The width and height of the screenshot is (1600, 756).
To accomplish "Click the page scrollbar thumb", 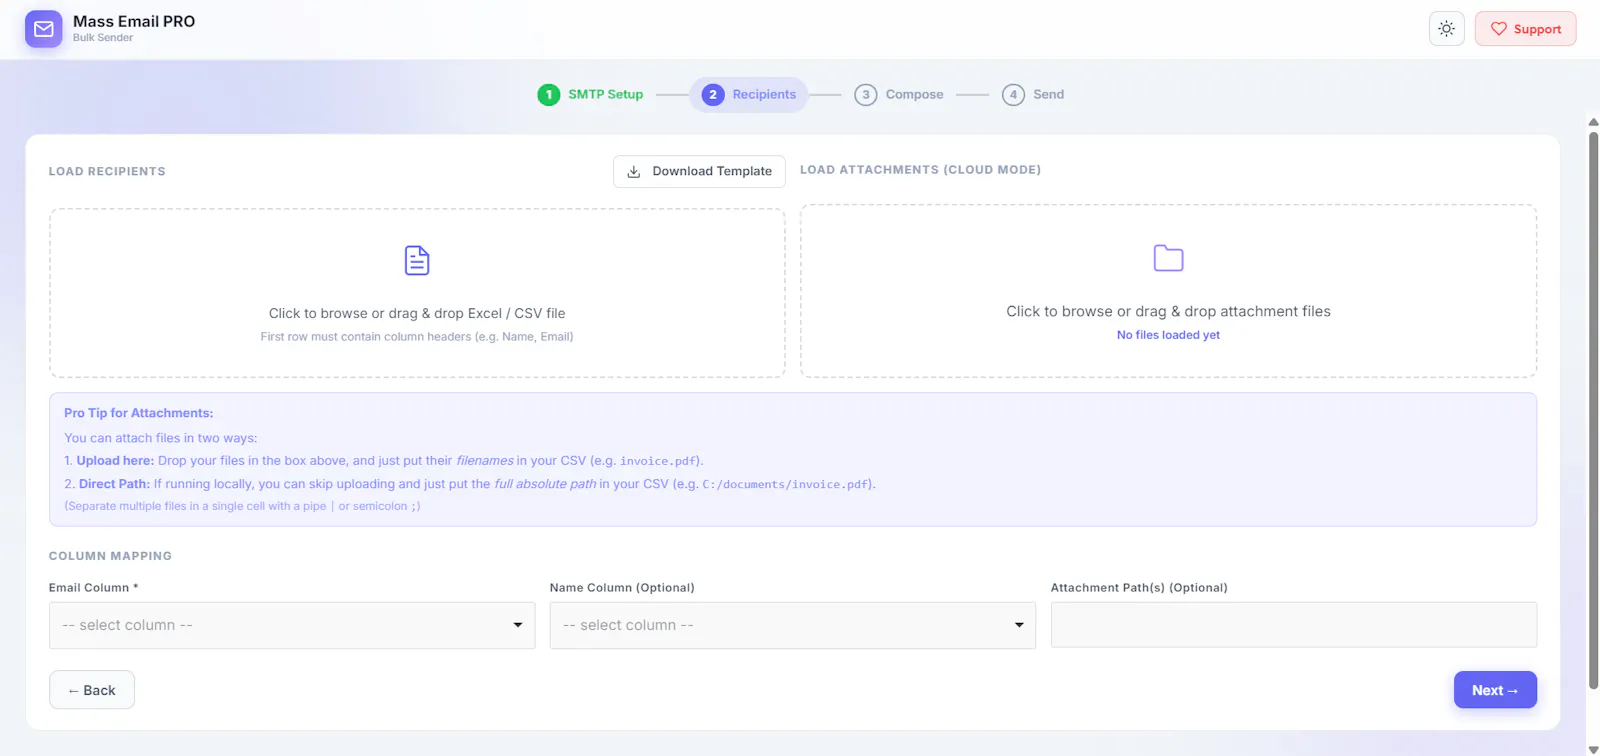I will click(1593, 410).
